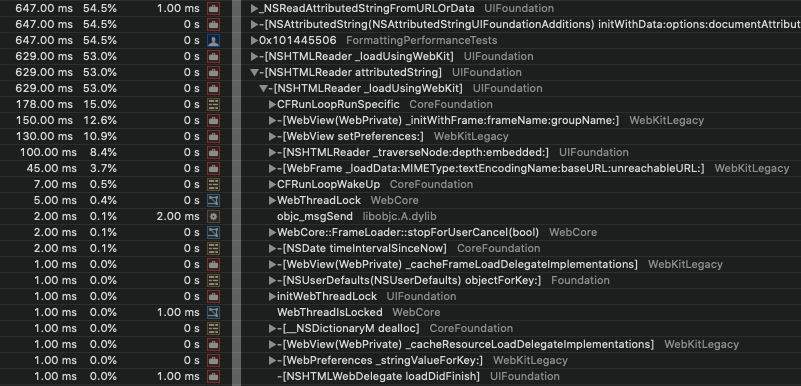The height and width of the screenshot is (386, 801).
Task: Expand _NSReadAttributedStringFromURLOrData row
Action: point(254,9)
